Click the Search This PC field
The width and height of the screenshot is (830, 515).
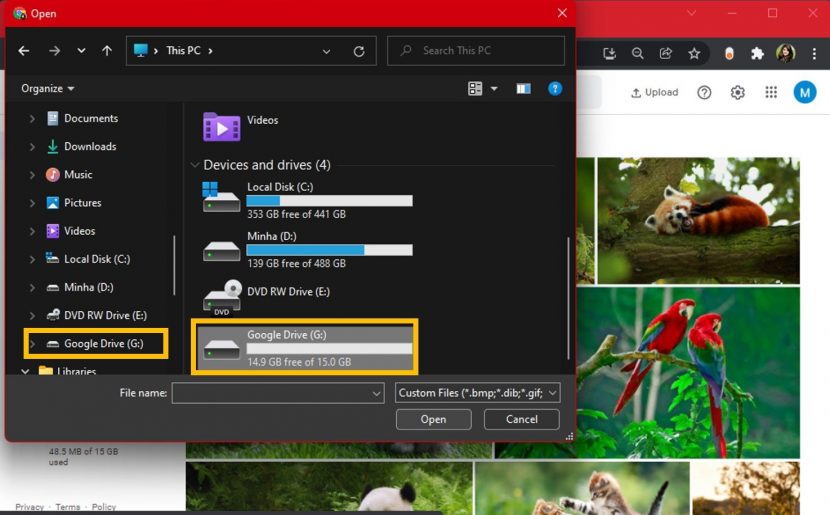tap(476, 51)
